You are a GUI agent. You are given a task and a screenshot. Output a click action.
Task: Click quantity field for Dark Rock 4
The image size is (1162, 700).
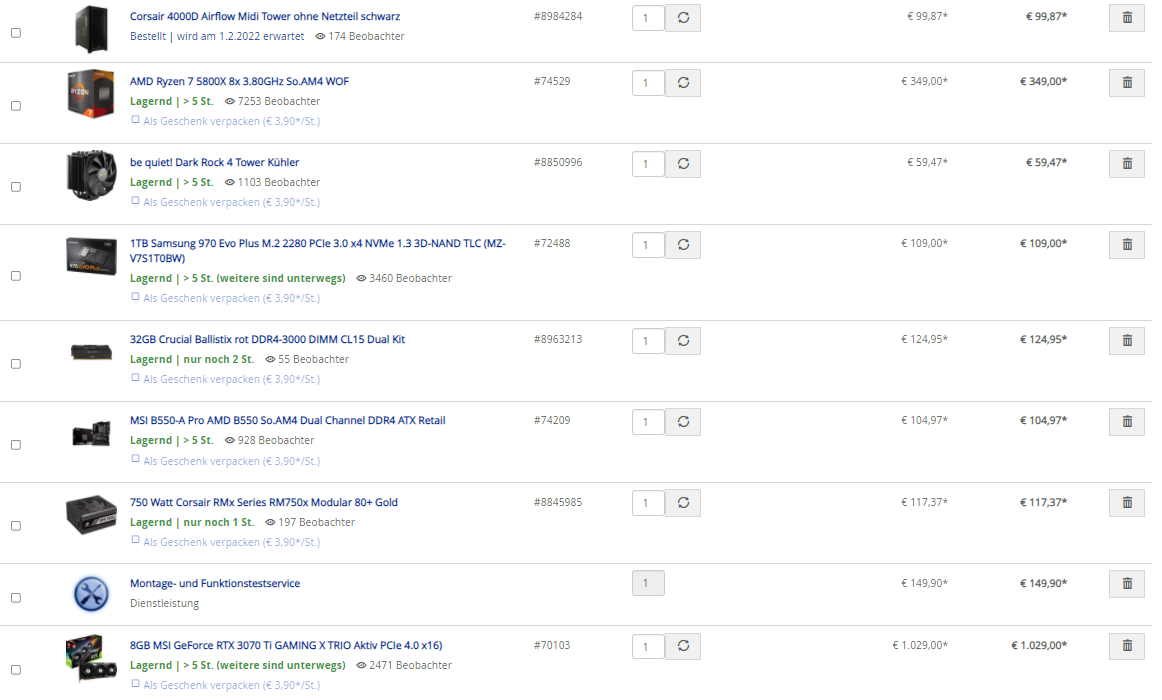pyautogui.click(x=648, y=164)
